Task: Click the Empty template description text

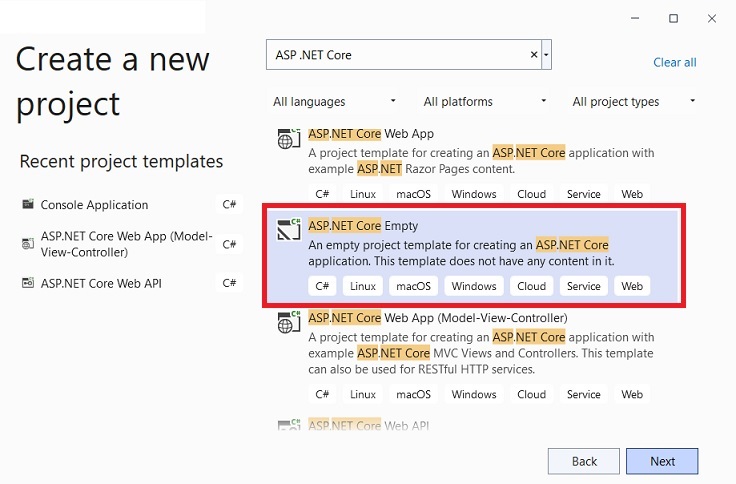Action: click(461, 253)
